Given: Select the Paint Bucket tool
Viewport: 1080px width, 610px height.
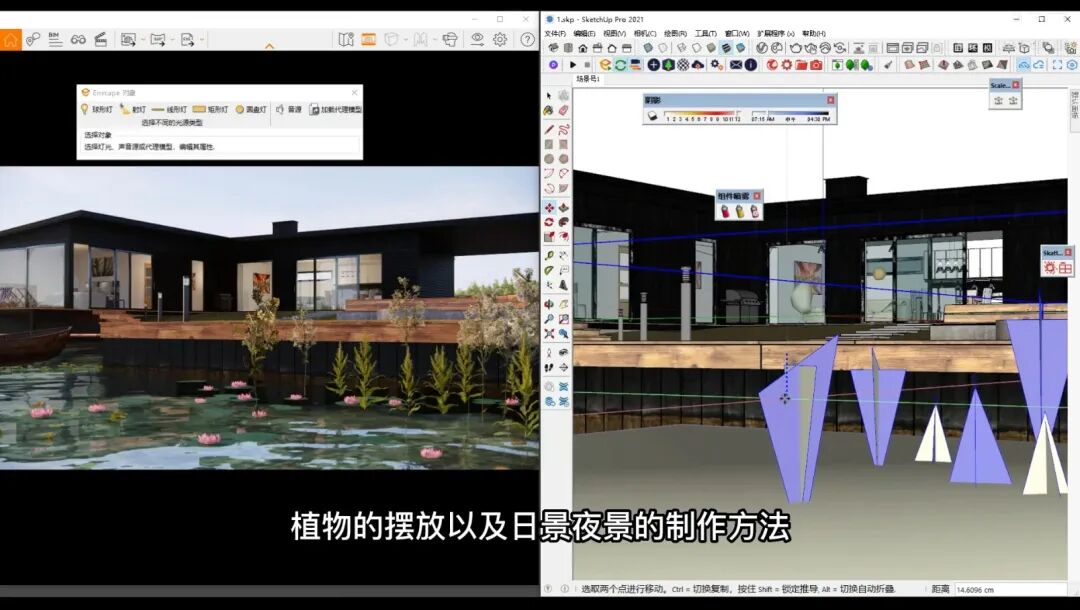Looking at the screenshot, I should 549,110.
